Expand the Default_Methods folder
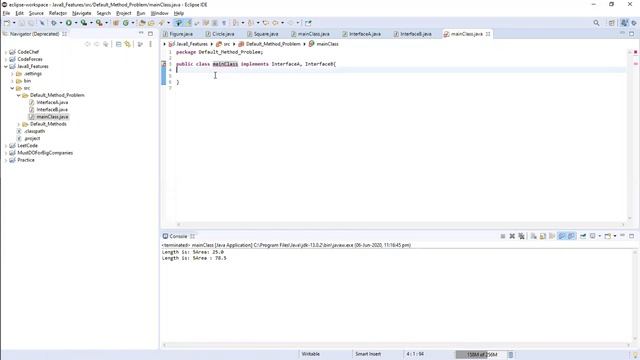Image resolution: width=640 pixels, height=360 pixels. [19, 124]
